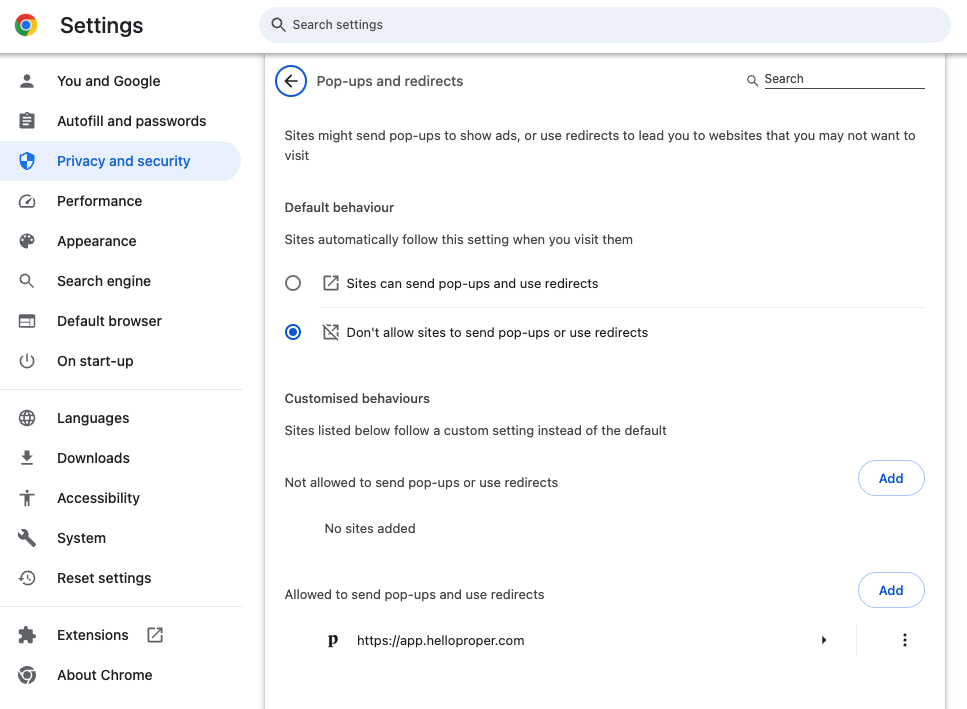Add a site to the Allowed list

point(891,591)
